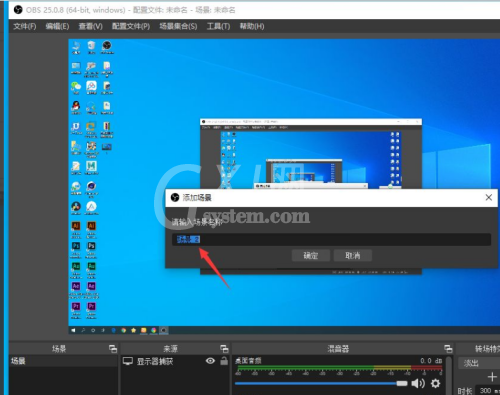Pop out the 场景 dock panel
Screen dimensions: 500x395
113,349
